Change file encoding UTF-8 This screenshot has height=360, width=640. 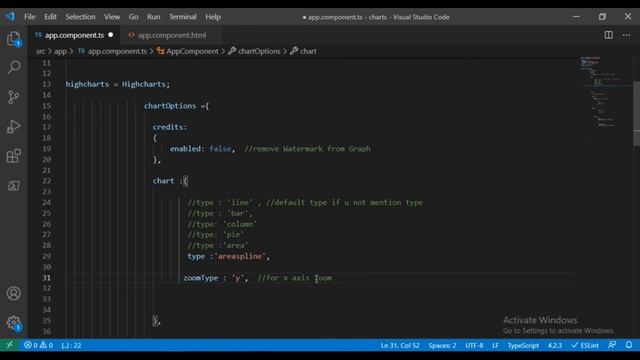(474, 345)
